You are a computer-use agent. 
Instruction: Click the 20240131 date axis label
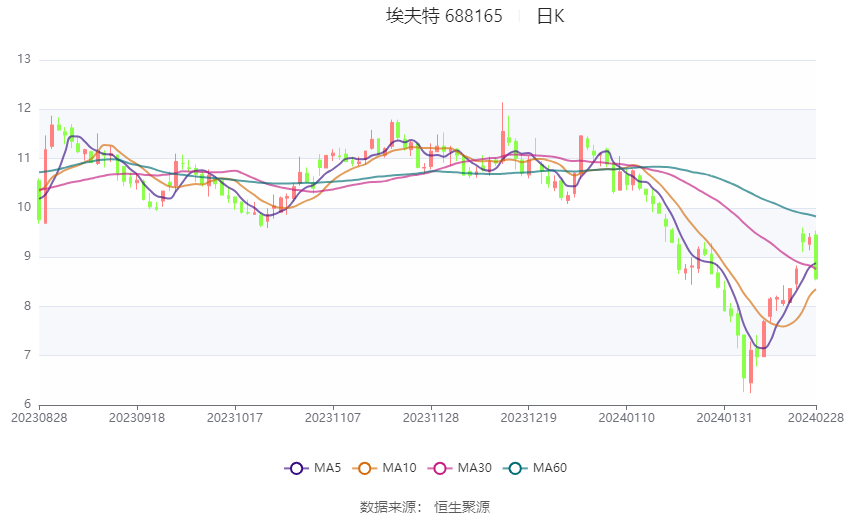(x=724, y=418)
